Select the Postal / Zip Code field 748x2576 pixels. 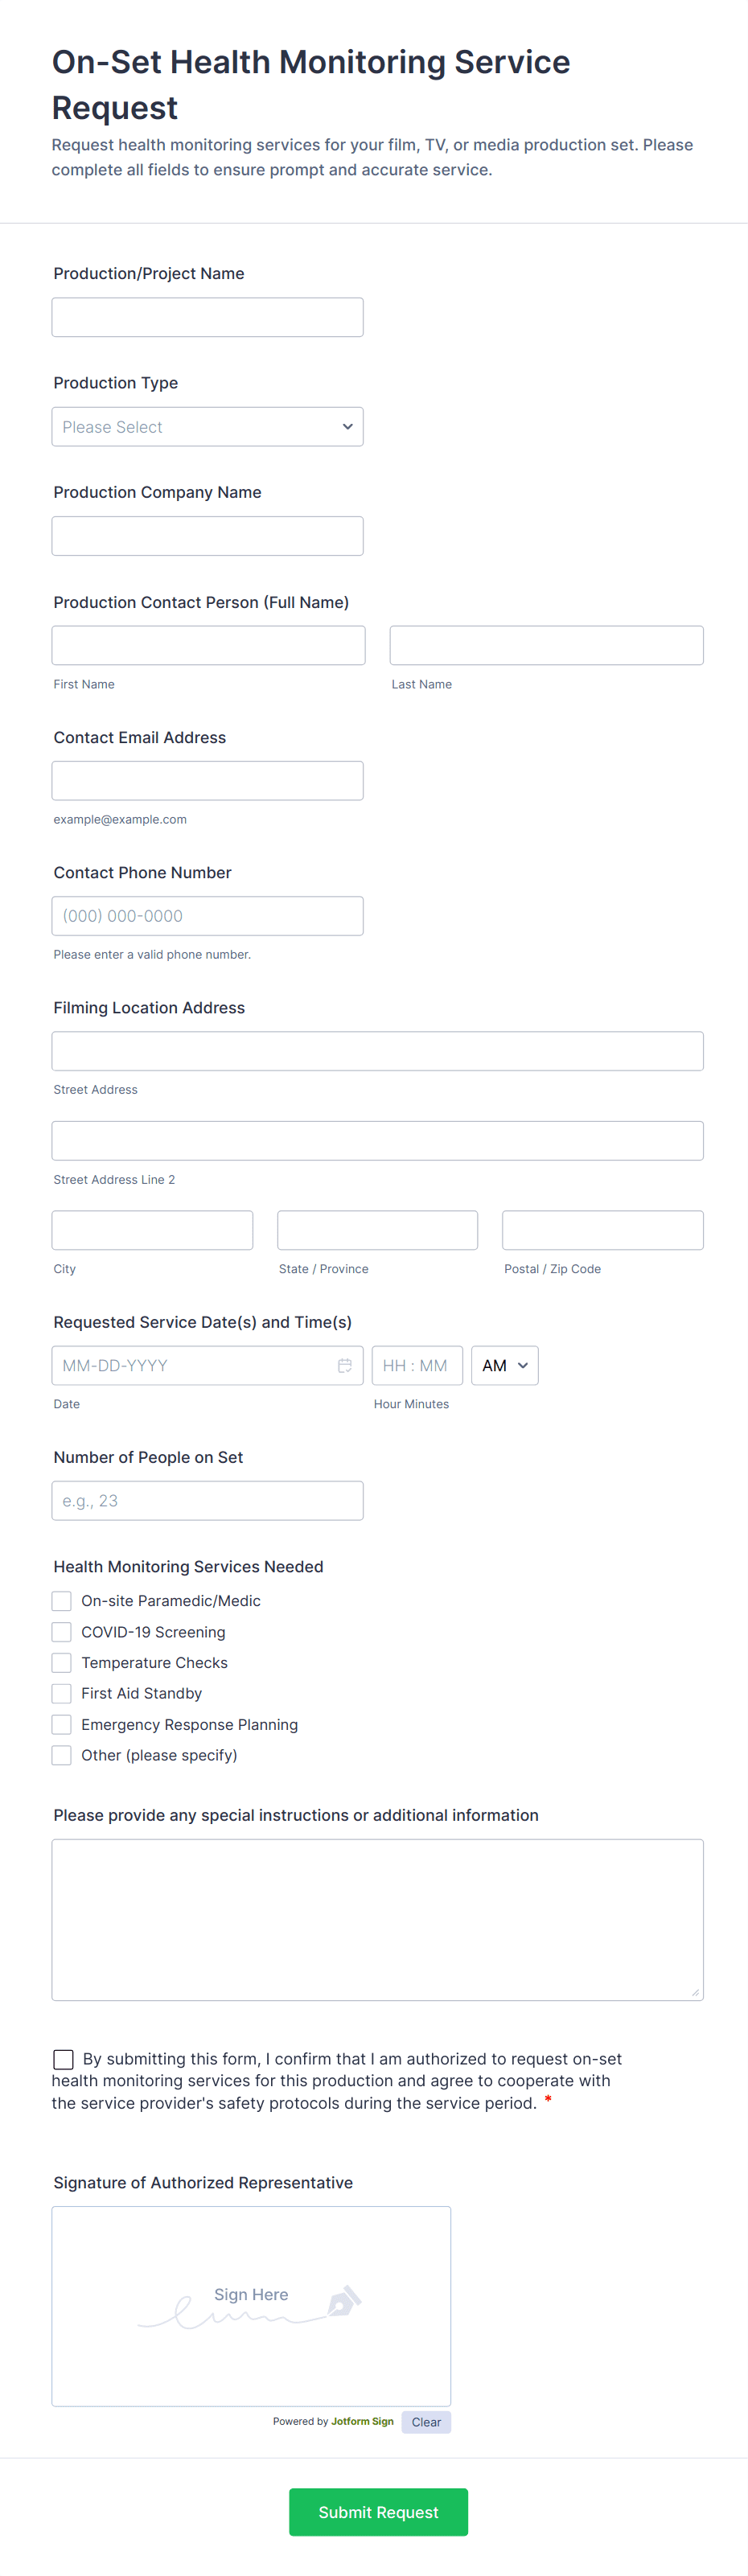(602, 1230)
